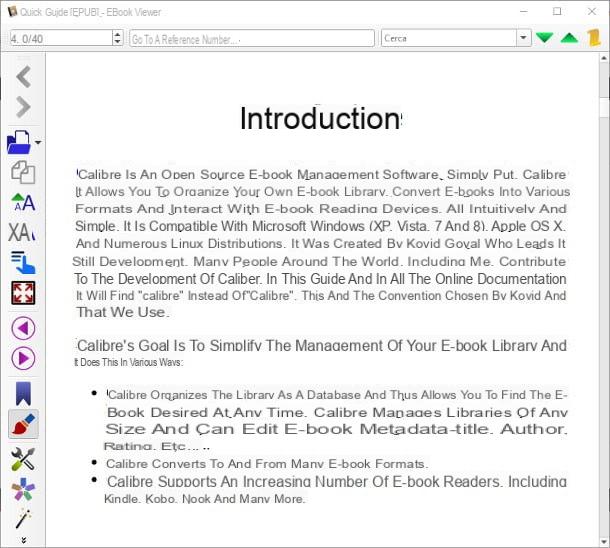
Task: Decrease font size with the XA icon
Action: click(x=22, y=233)
